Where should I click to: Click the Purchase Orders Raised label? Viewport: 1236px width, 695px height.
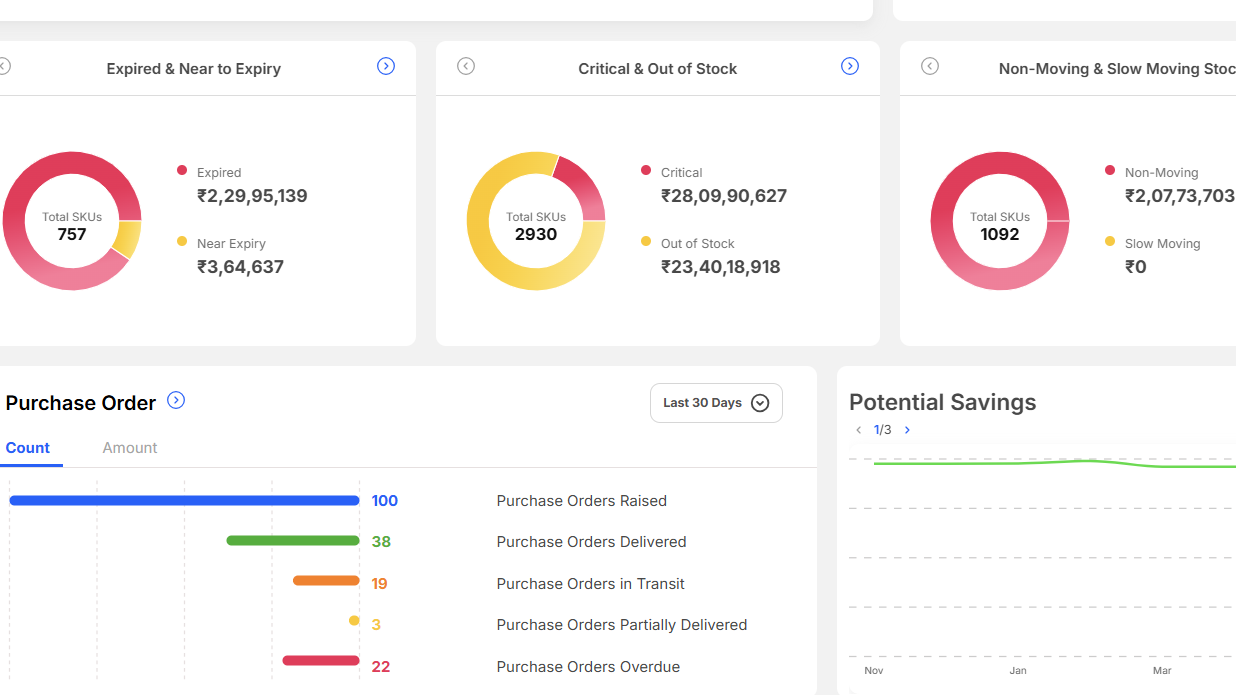(x=582, y=501)
